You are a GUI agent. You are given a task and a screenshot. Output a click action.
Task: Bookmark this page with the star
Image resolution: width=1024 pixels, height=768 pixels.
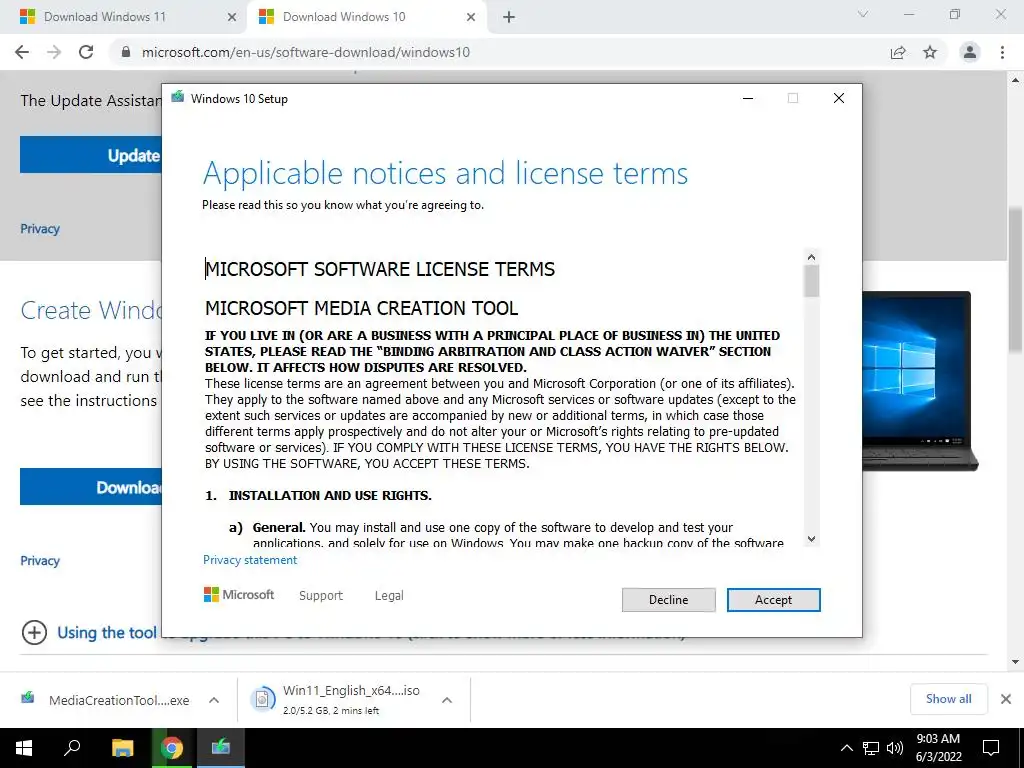pos(930,52)
